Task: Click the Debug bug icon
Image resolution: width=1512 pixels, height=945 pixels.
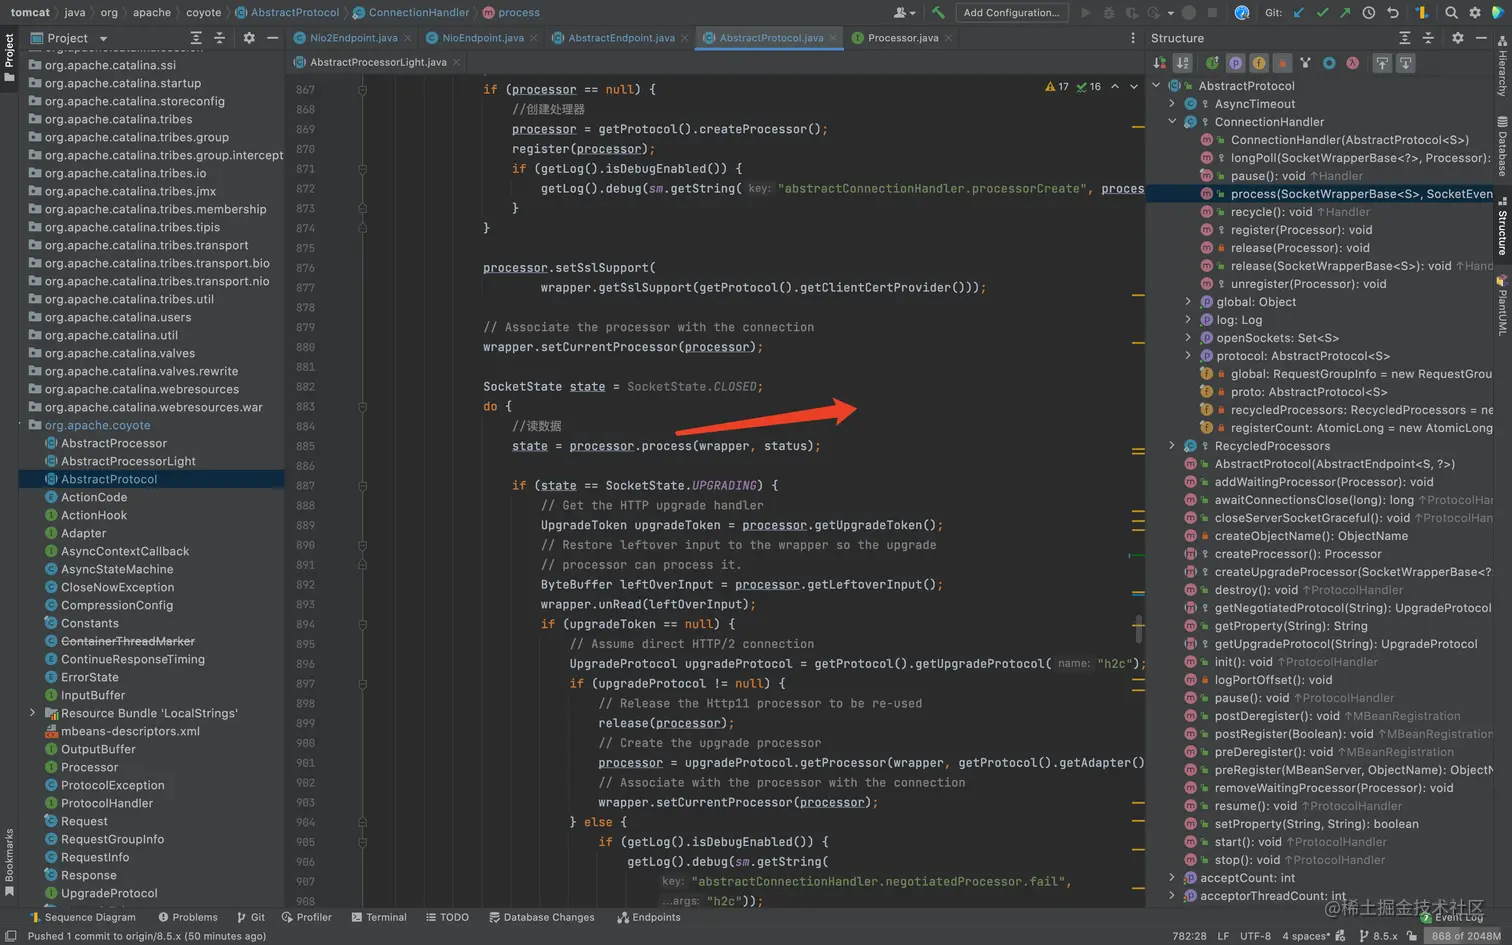Action: pos(1109,13)
